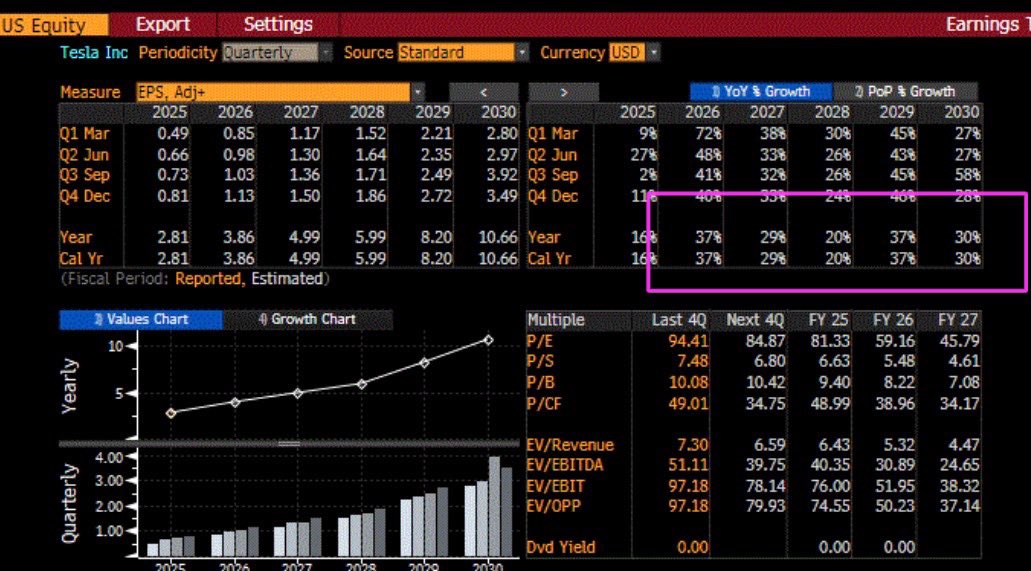The height and width of the screenshot is (571, 1031).
Task: Click tallest 2030 quarterly bar
Action: click(494, 507)
